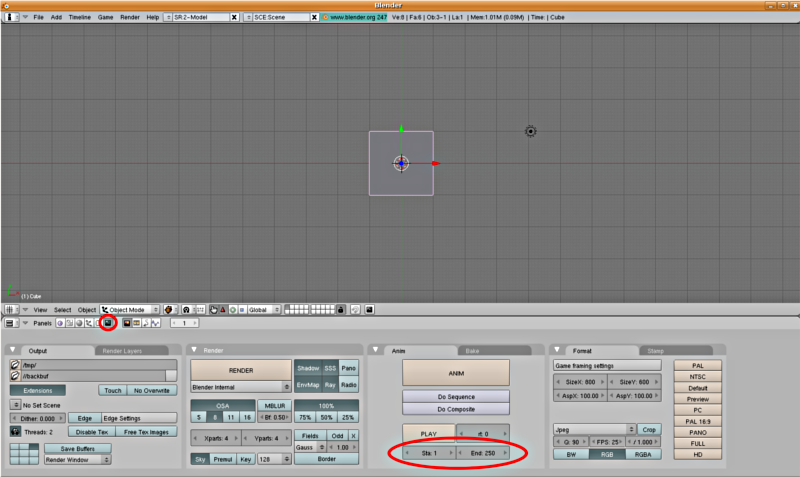Viewport: 800px width, 477px height.
Task: Click the Dither: 0.000 slider field
Action: pyautogui.click(x=38, y=418)
